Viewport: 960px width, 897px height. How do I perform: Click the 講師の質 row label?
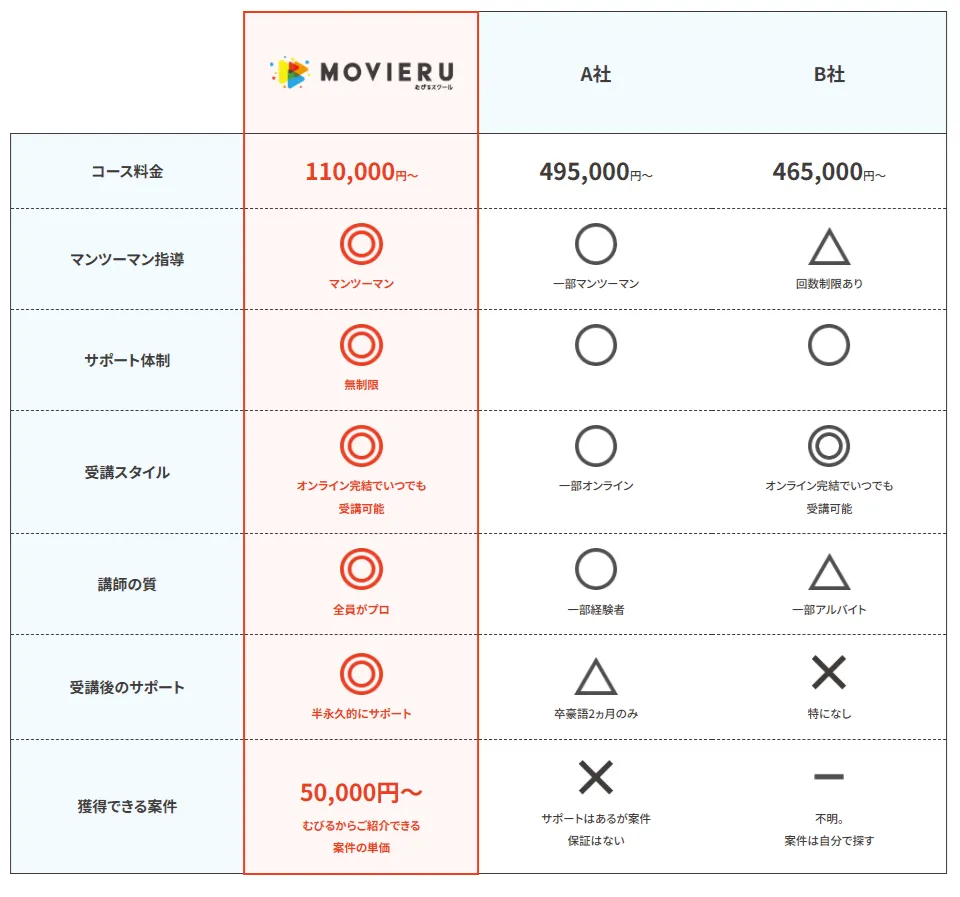pos(127,584)
